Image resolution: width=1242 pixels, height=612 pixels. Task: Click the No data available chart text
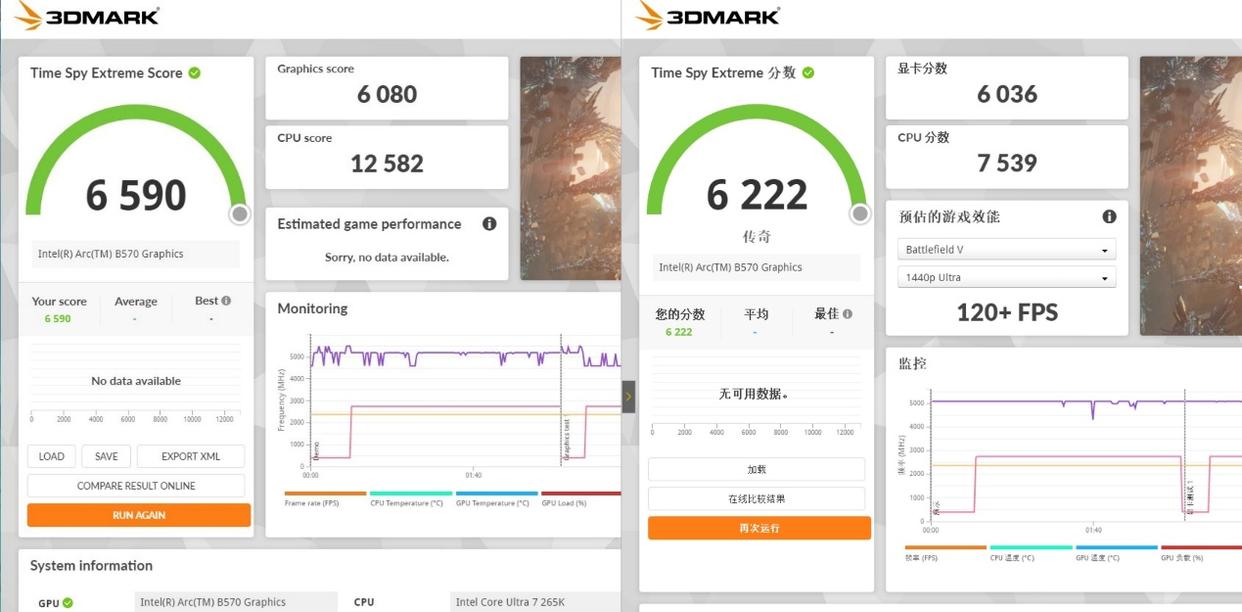point(136,381)
